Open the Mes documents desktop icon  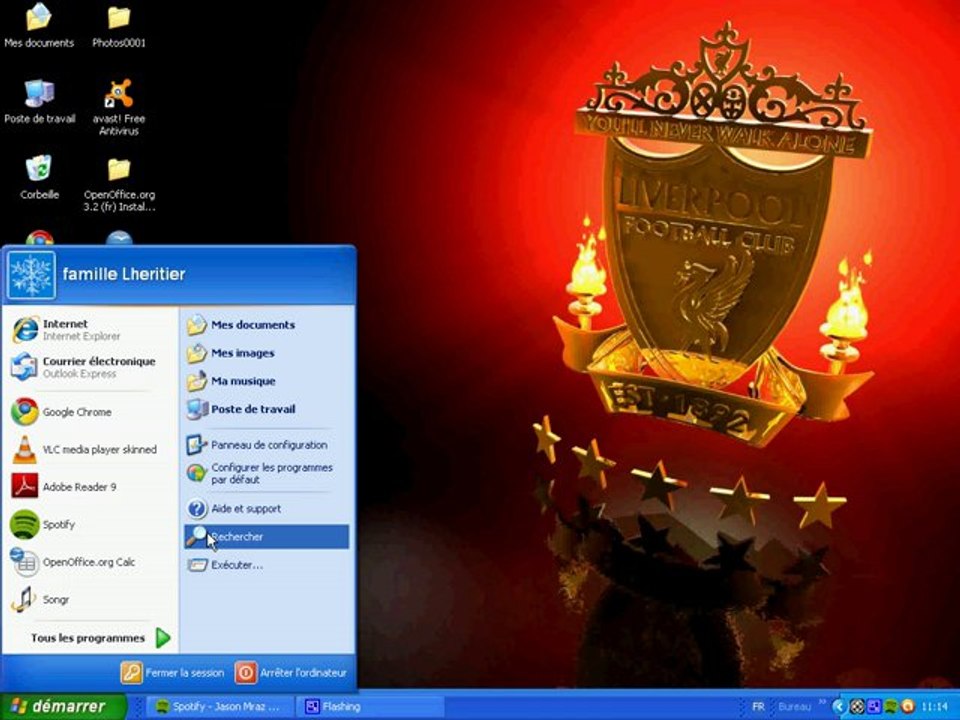pyautogui.click(x=39, y=26)
